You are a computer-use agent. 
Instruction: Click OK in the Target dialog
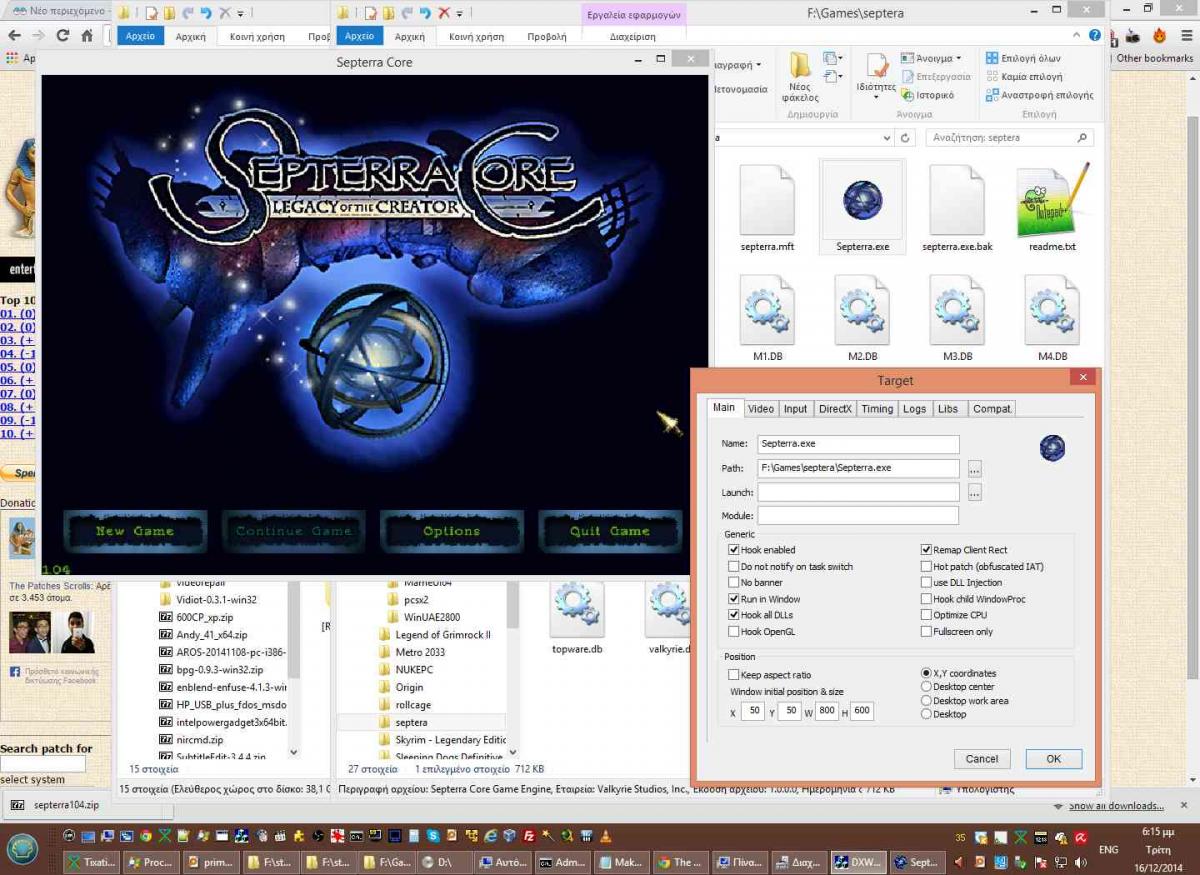pos(1053,759)
